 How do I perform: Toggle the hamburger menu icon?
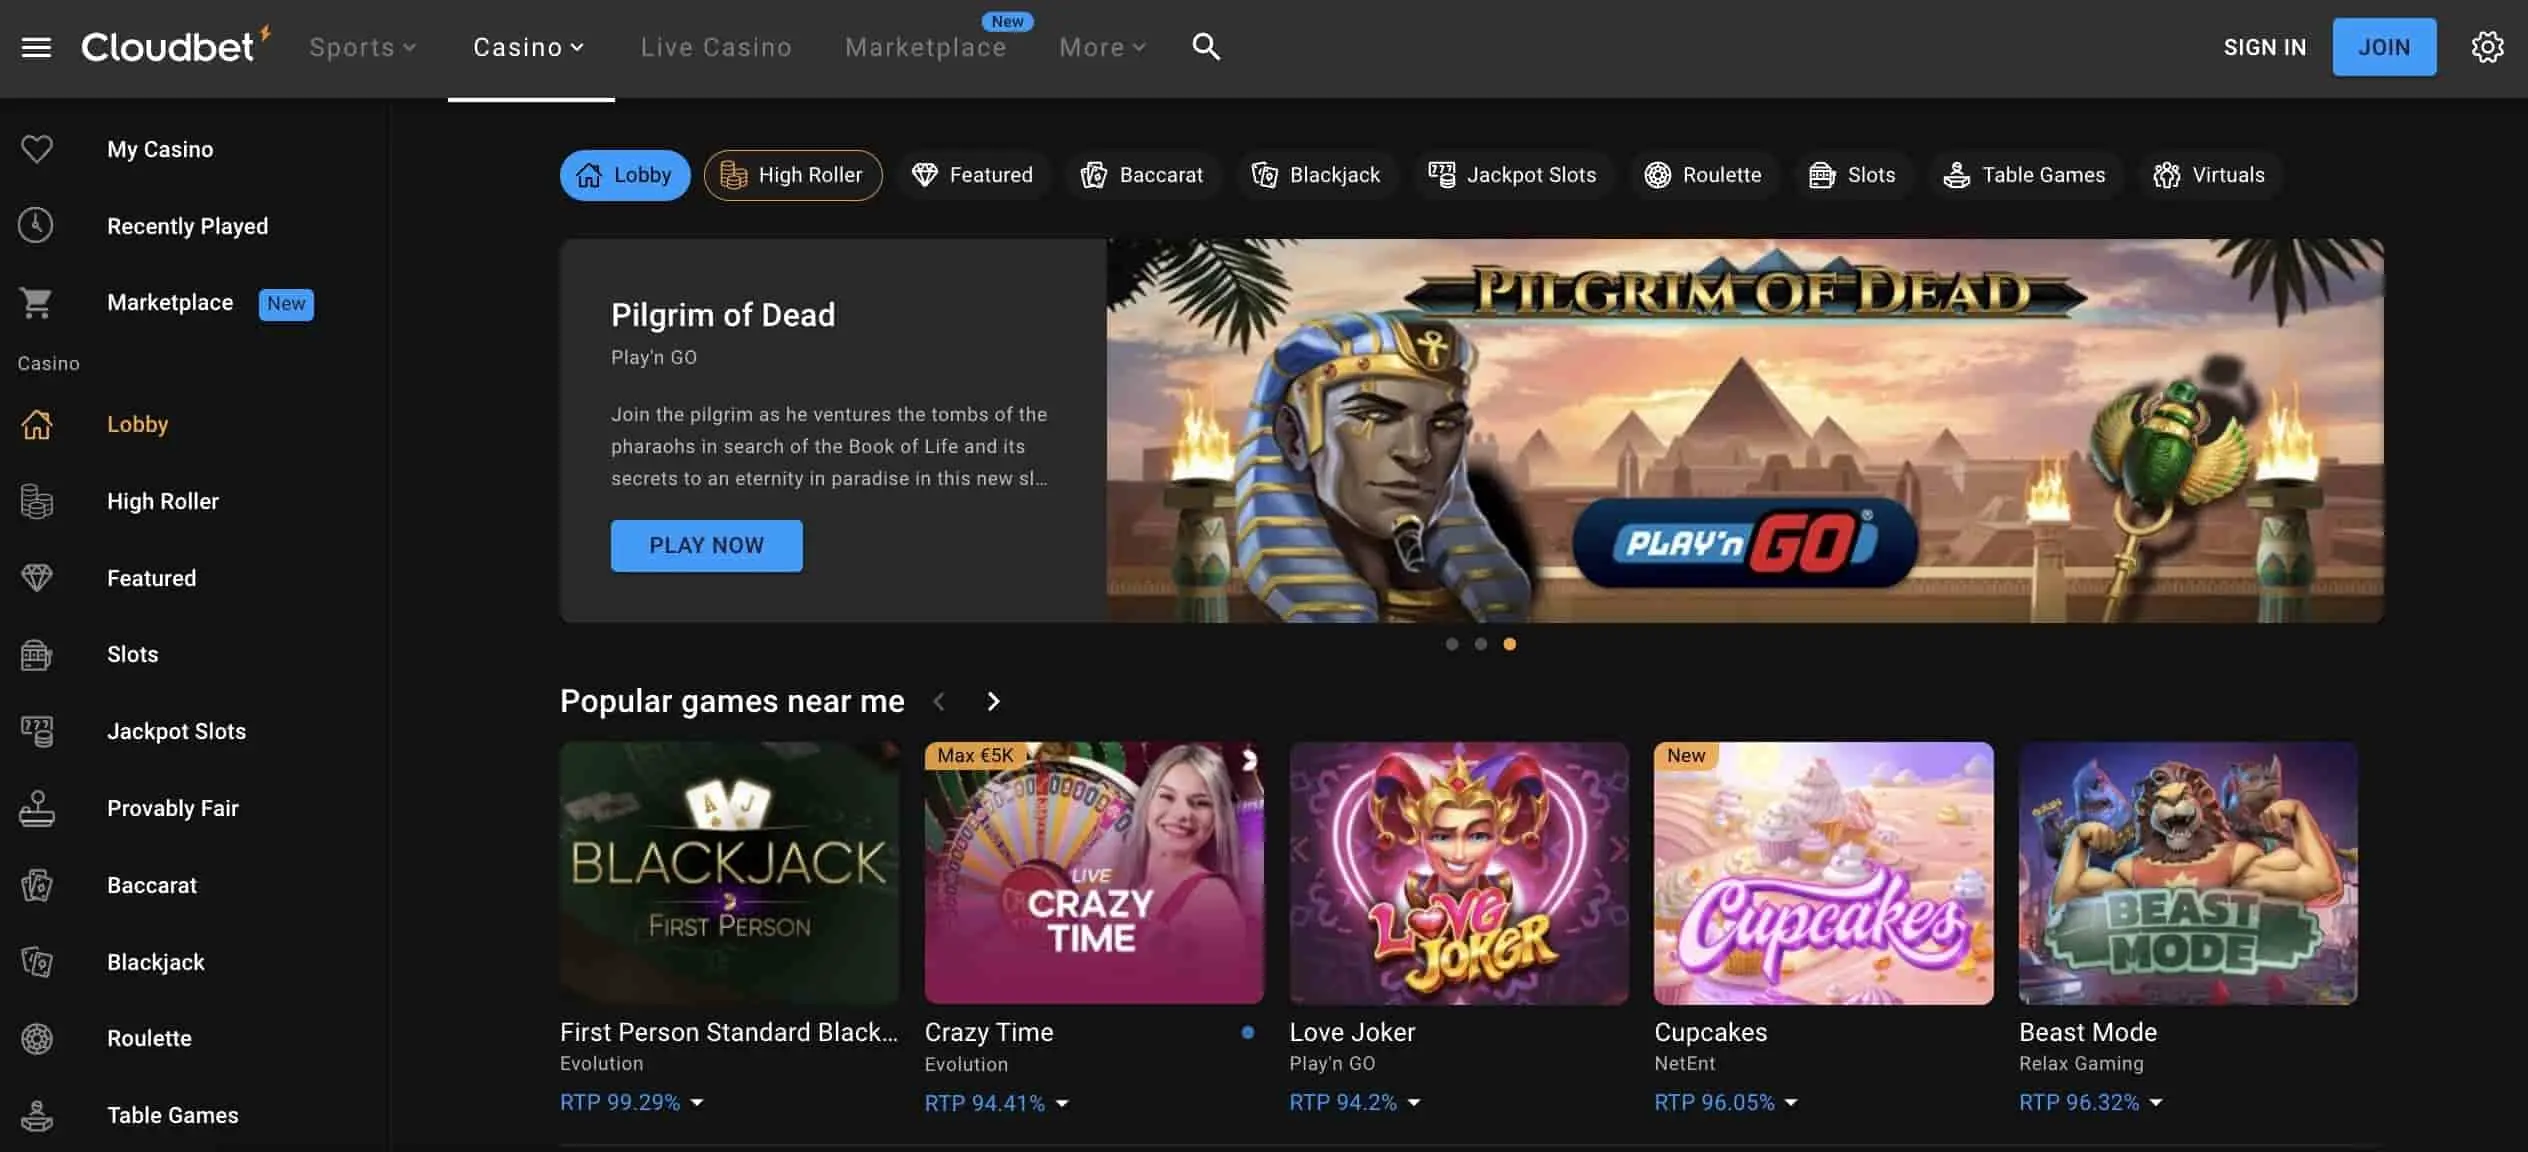pos(34,45)
